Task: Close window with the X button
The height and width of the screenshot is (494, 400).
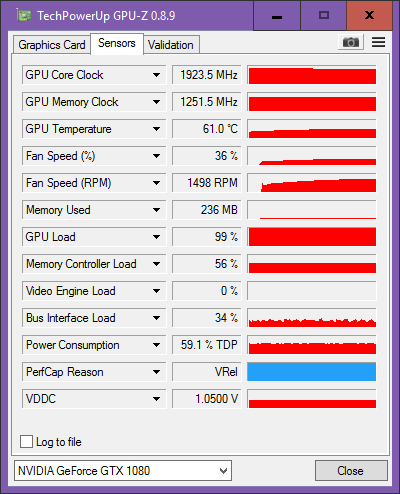Action: (x=369, y=15)
